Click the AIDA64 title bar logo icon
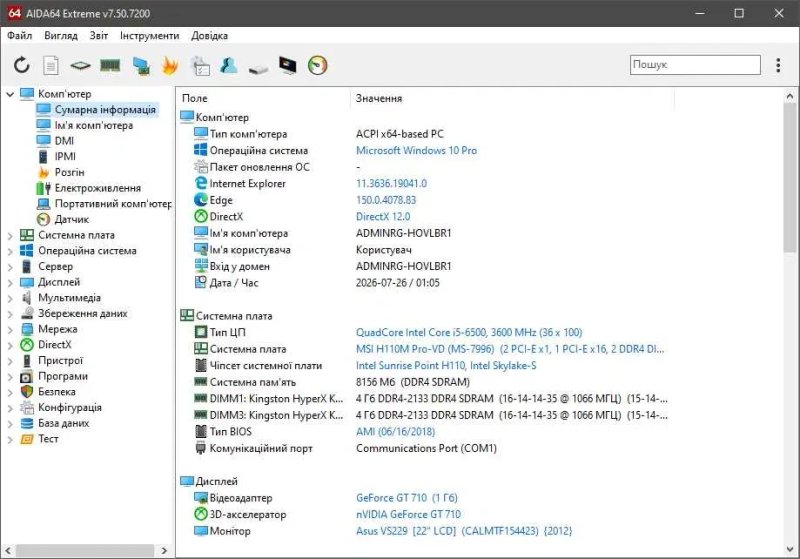800x559 pixels. pos(15,13)
